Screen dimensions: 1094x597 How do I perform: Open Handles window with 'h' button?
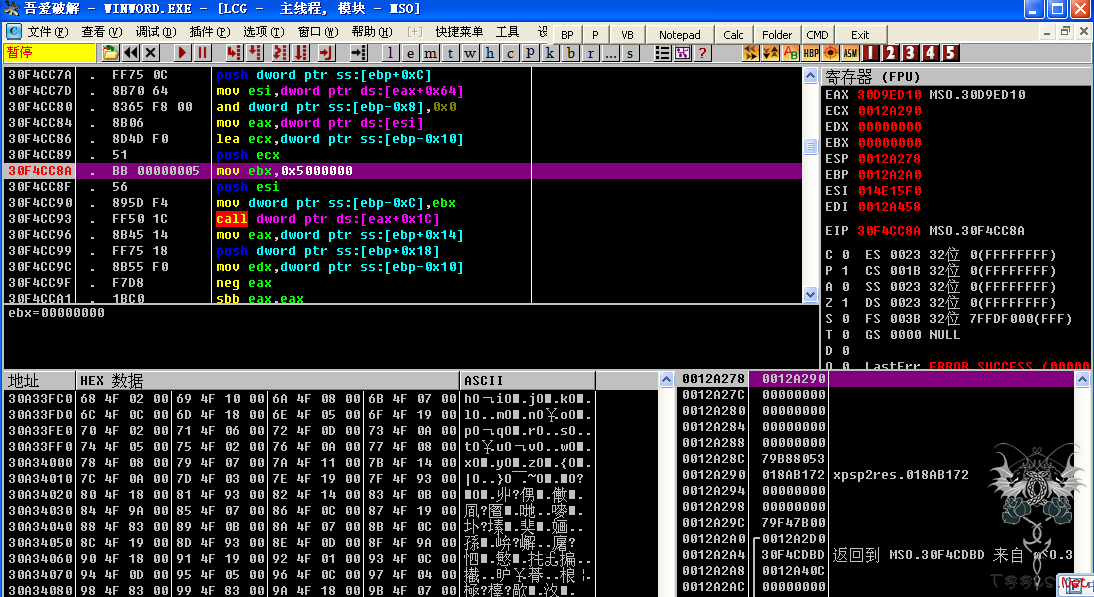[490, 53]
